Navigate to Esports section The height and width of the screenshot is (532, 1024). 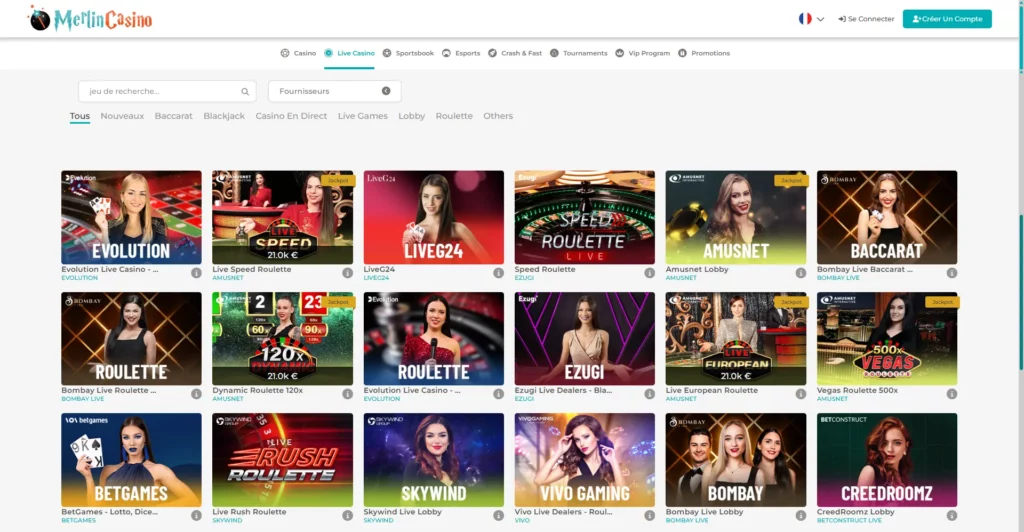[x=461, y=53]
